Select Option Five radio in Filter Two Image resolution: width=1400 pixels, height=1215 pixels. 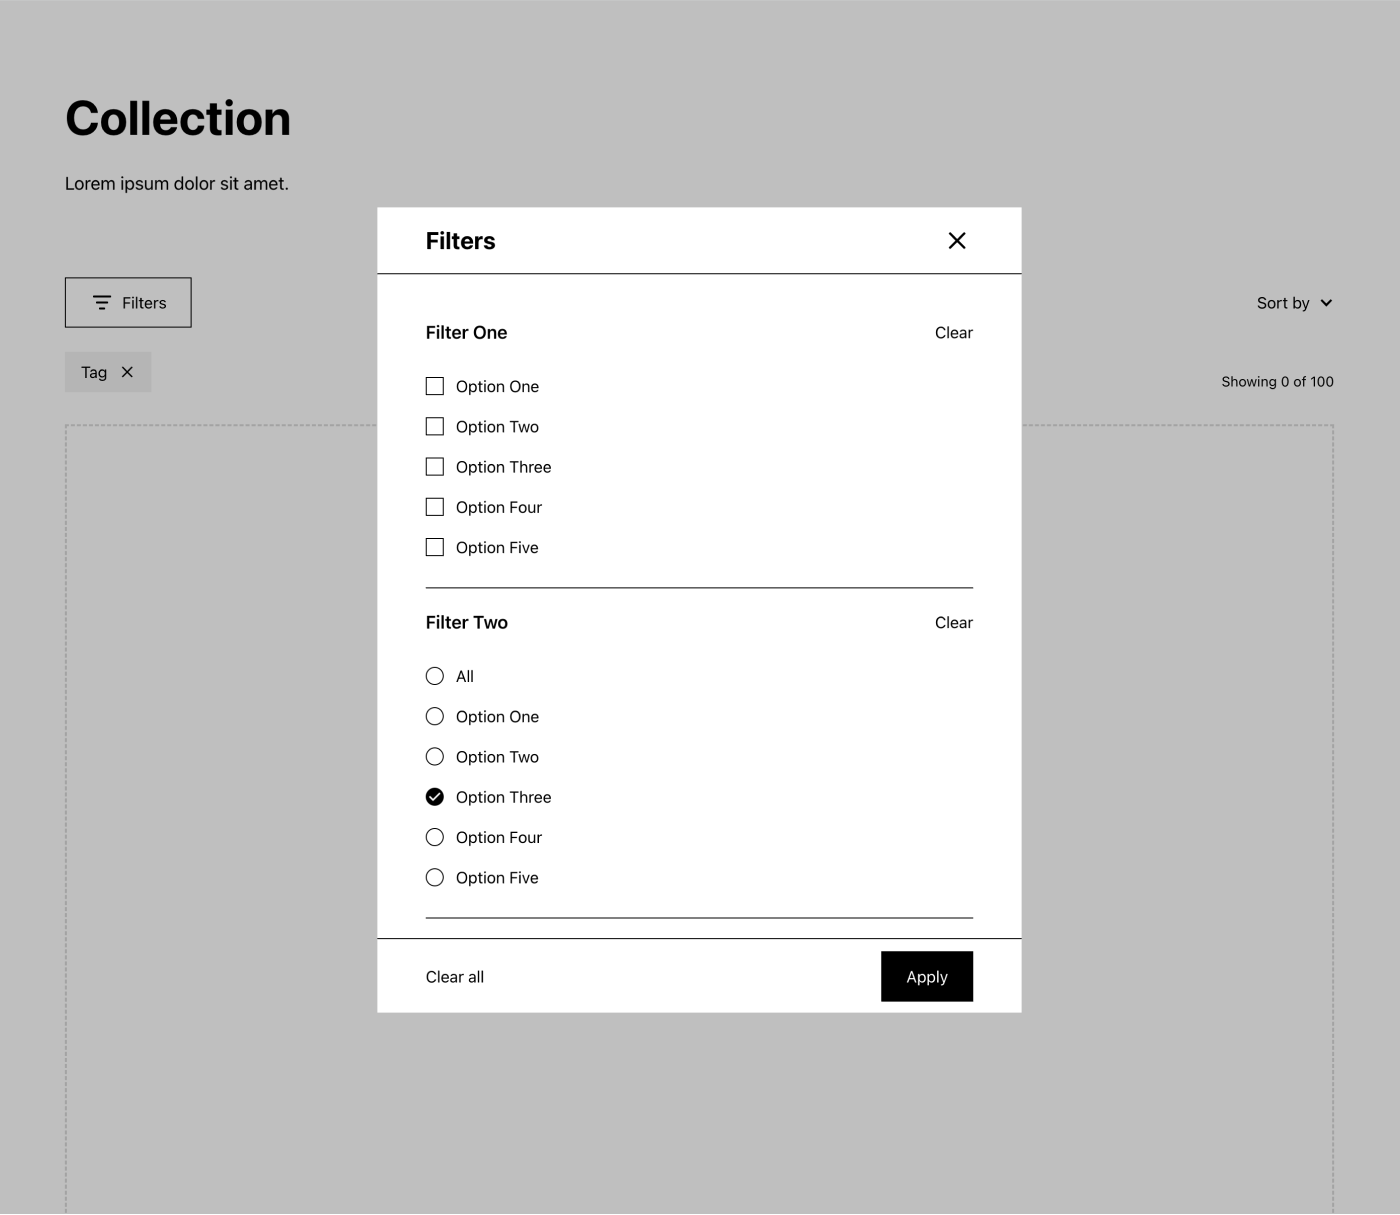[435, 877]
